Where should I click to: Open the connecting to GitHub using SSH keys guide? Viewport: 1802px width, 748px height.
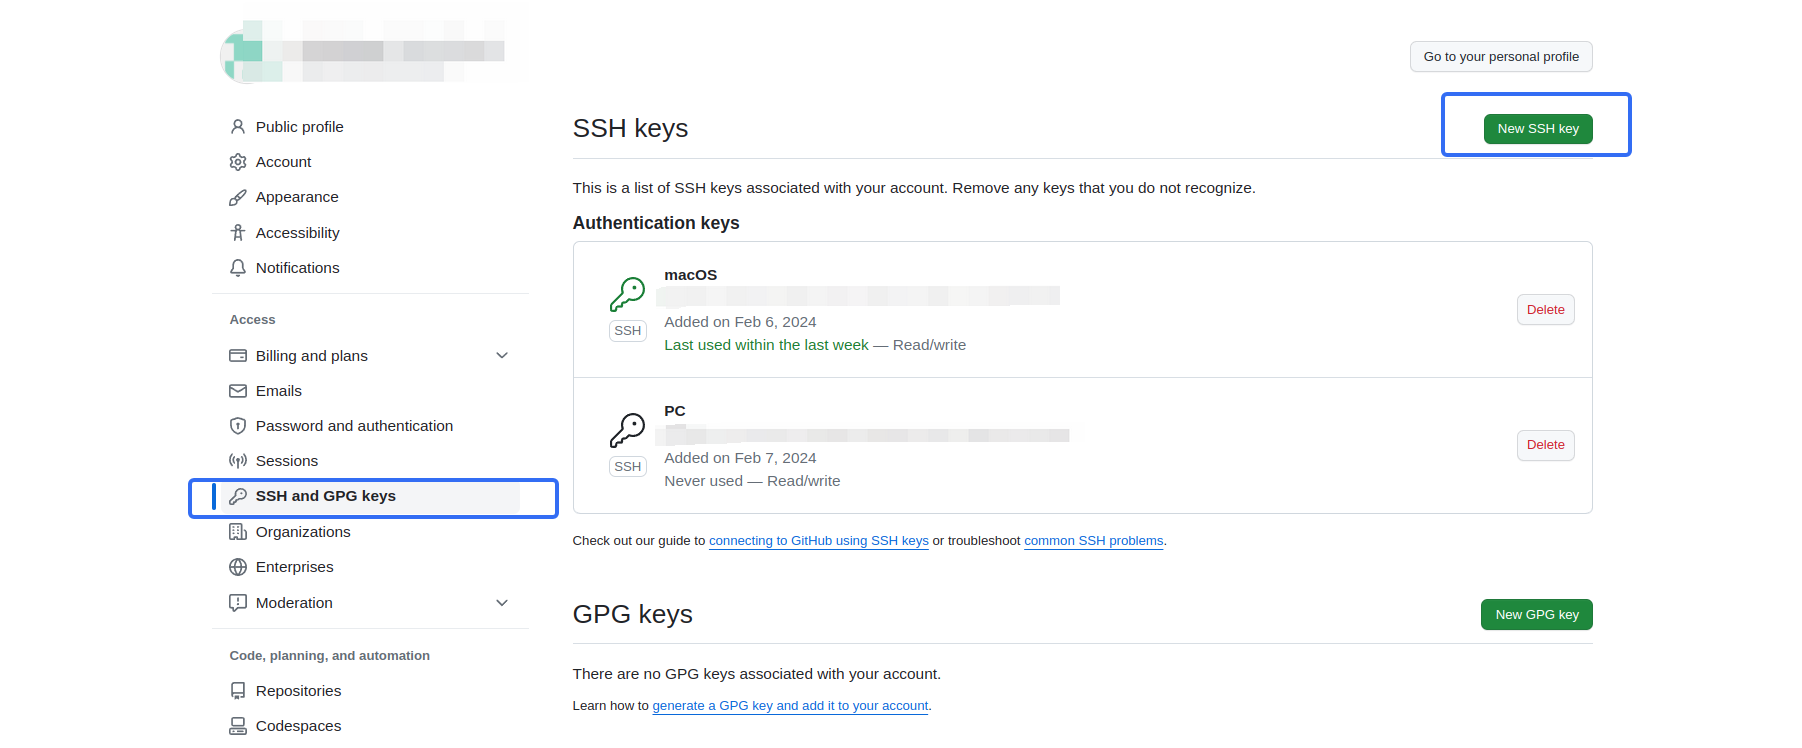817,540
